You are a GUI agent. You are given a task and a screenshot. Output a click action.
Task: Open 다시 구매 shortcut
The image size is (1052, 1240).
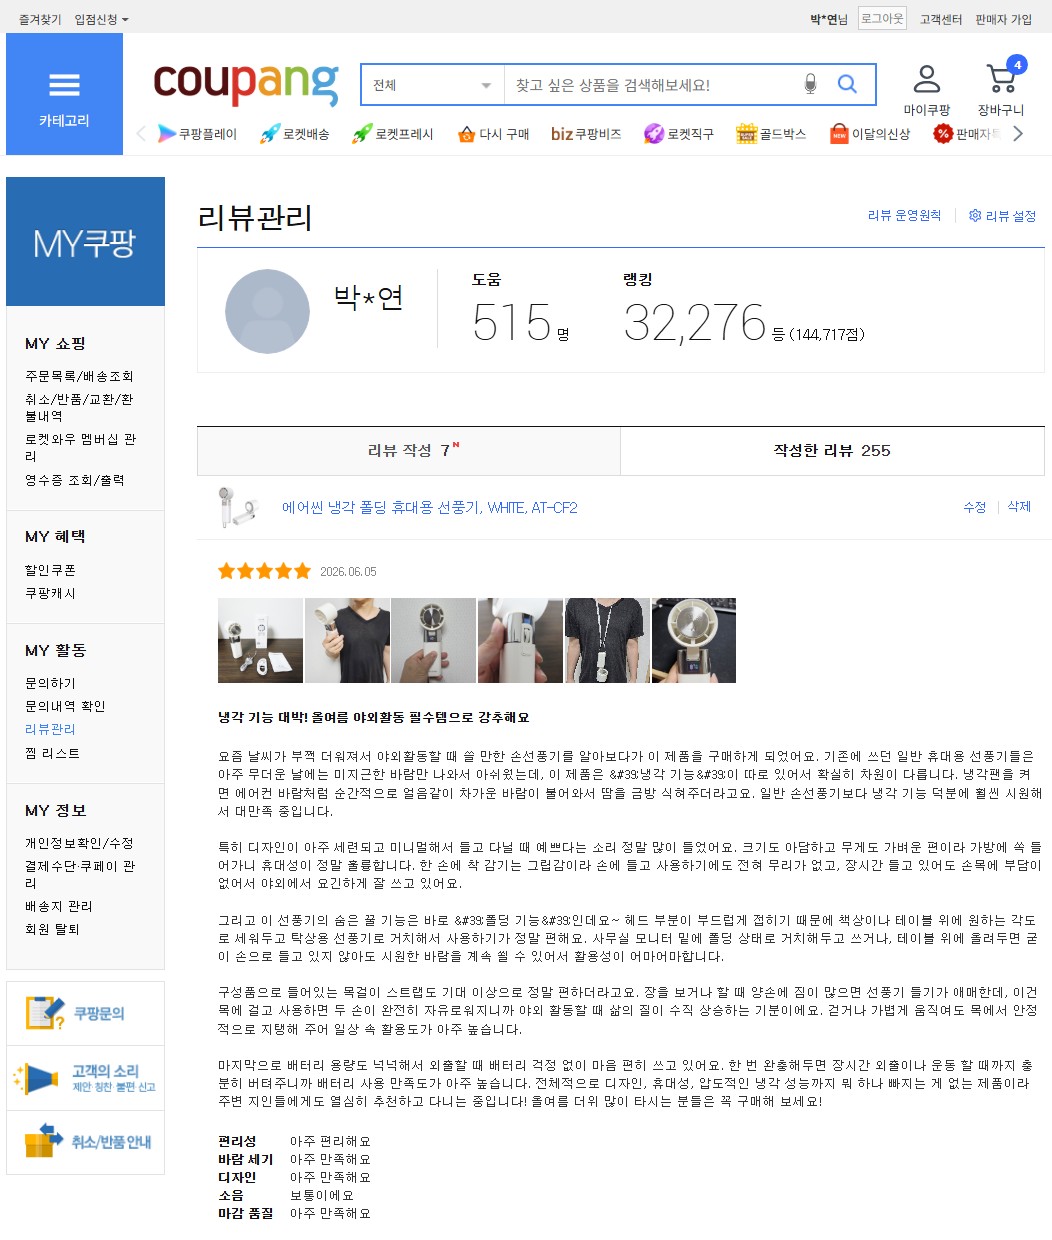click(x=493, y=134)
